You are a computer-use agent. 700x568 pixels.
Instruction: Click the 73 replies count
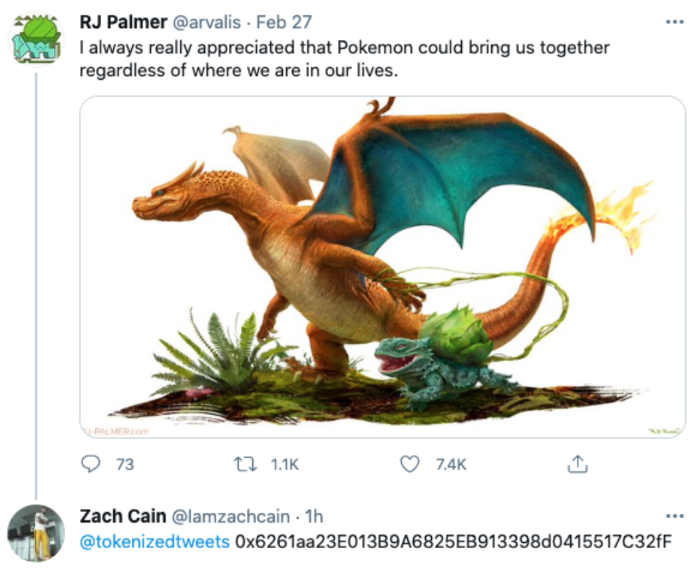click(125, 464)
